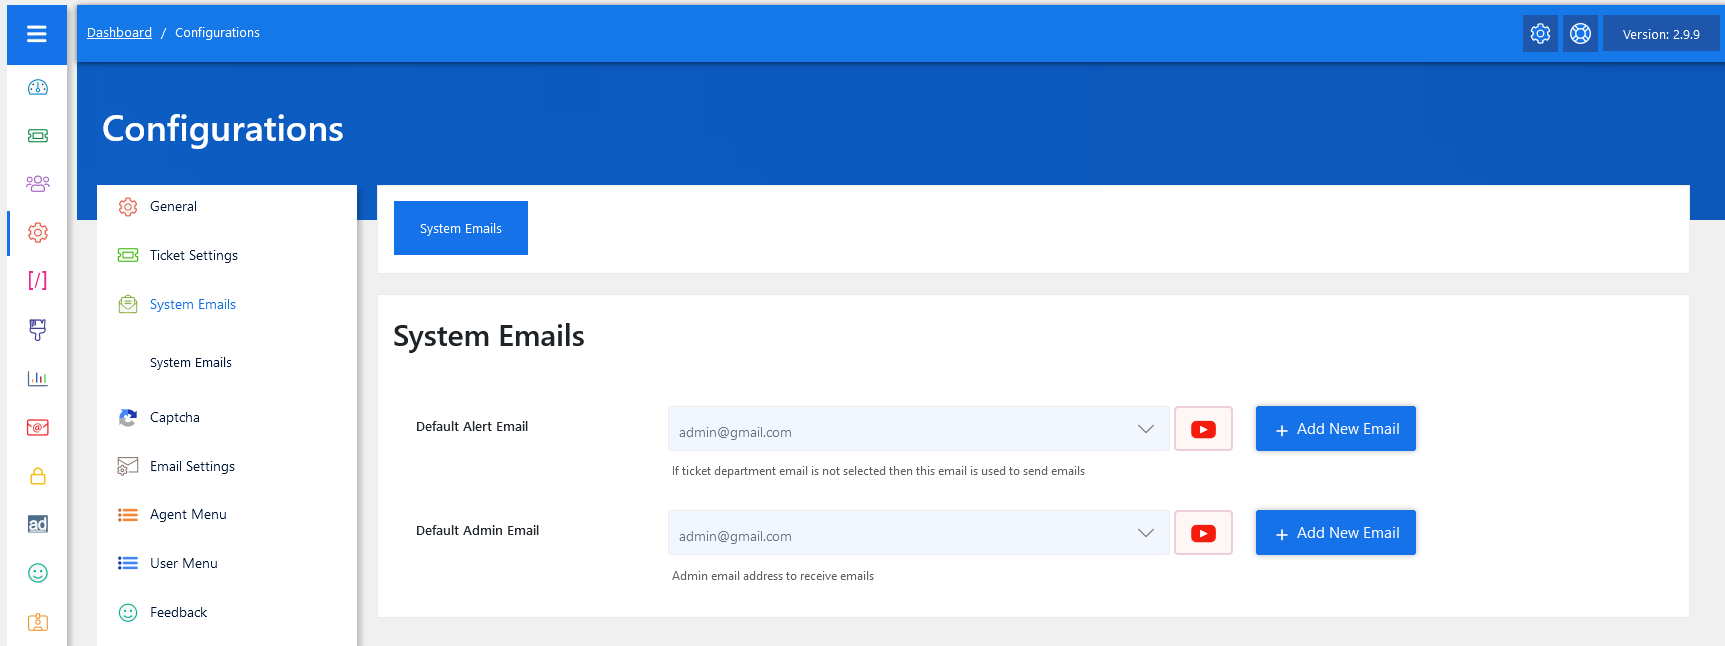The width and height of the screenshot is (1725, 646).
Task: Play the Default Alert Email video tutorial
Action: [1203, 429]
